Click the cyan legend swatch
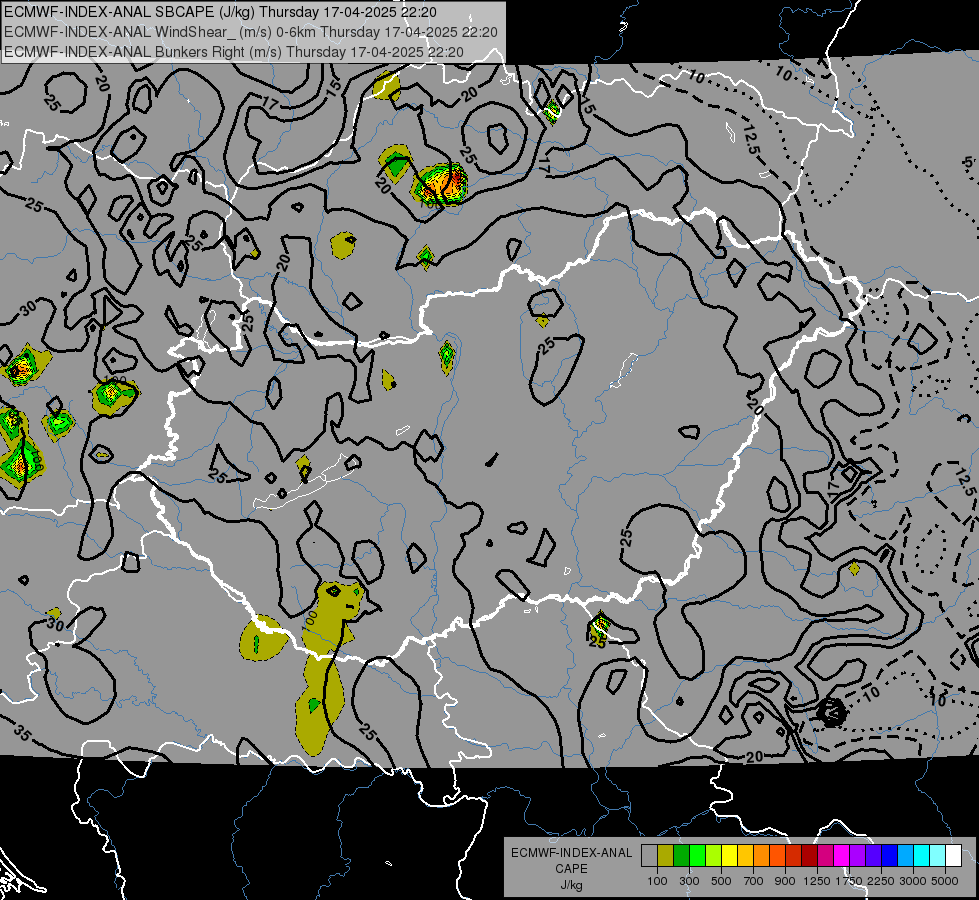The height and width of the screenshot is (900, 979). coord(922,855)
